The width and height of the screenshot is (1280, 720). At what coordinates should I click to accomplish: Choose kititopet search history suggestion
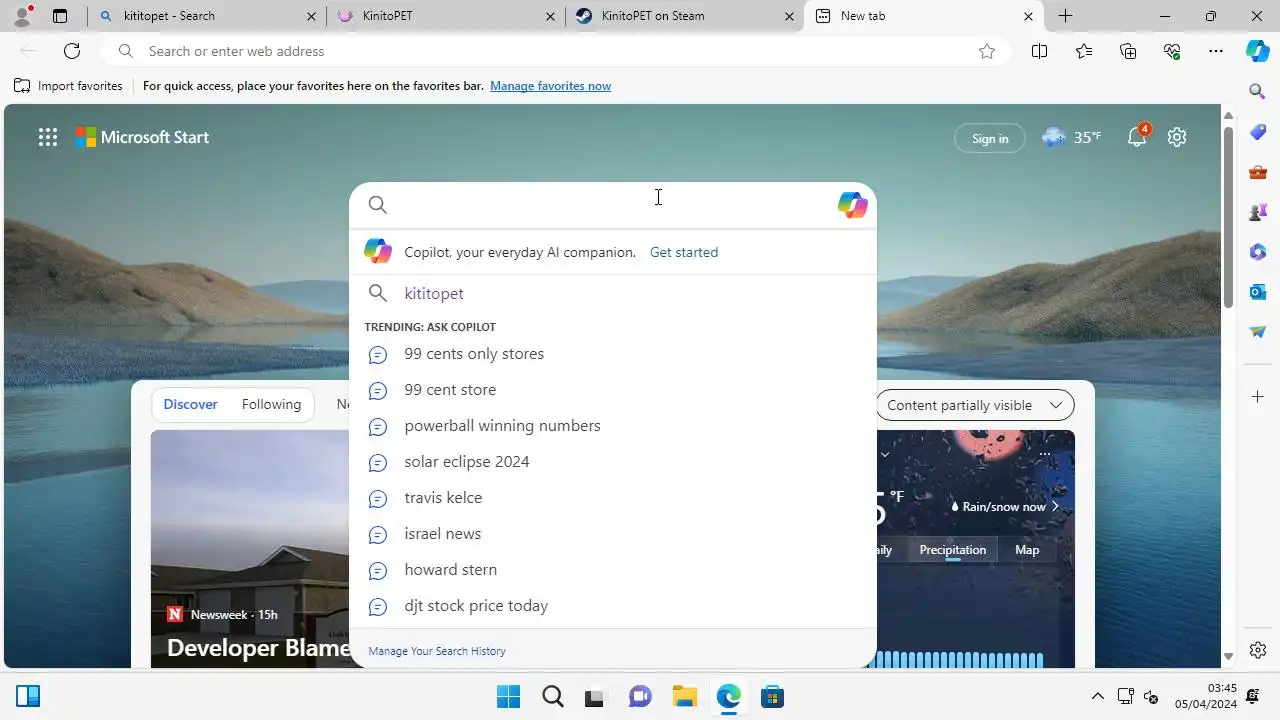point(613,293)
